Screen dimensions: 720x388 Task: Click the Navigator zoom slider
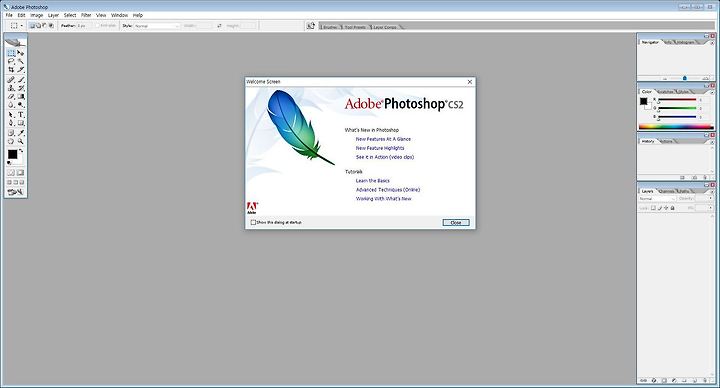(x=685, y=78)
